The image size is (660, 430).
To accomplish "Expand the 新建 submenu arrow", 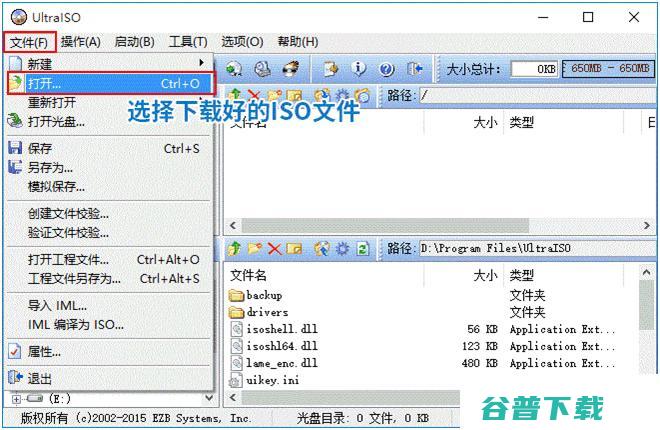I will pyautogui.click(x=202, y=63).
